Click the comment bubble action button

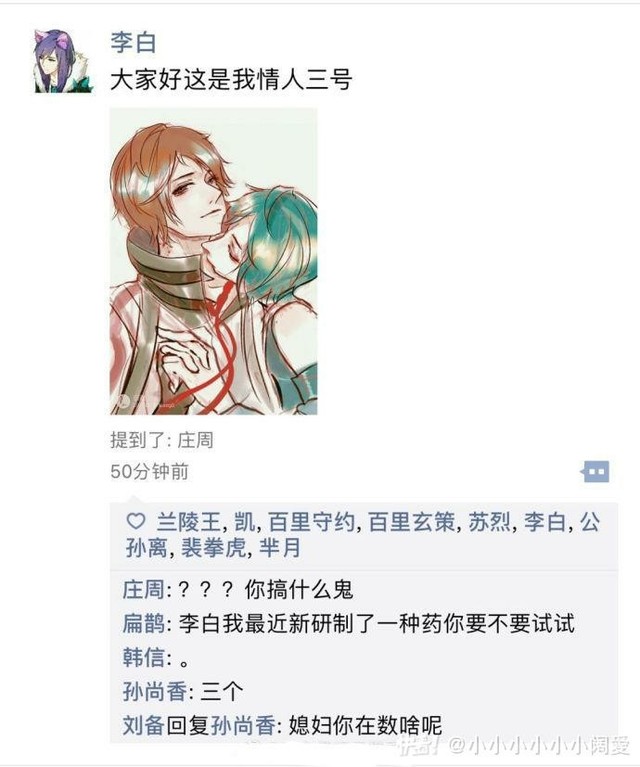[595, 472]
